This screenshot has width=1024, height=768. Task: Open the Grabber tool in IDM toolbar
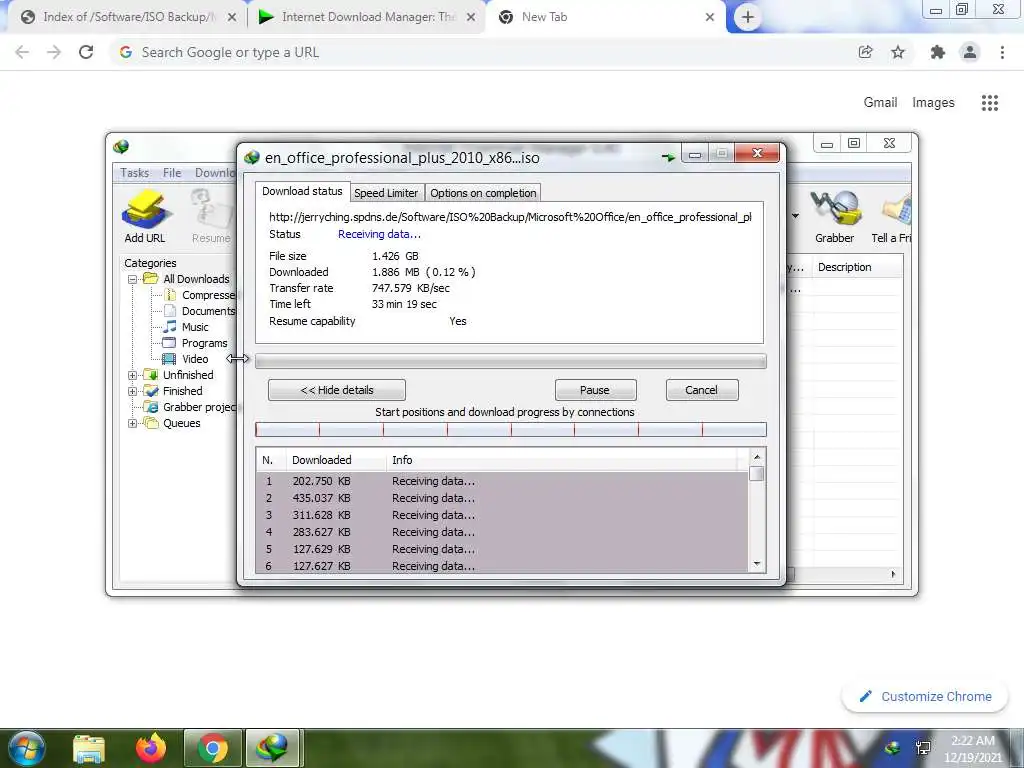tap(834, 216)
